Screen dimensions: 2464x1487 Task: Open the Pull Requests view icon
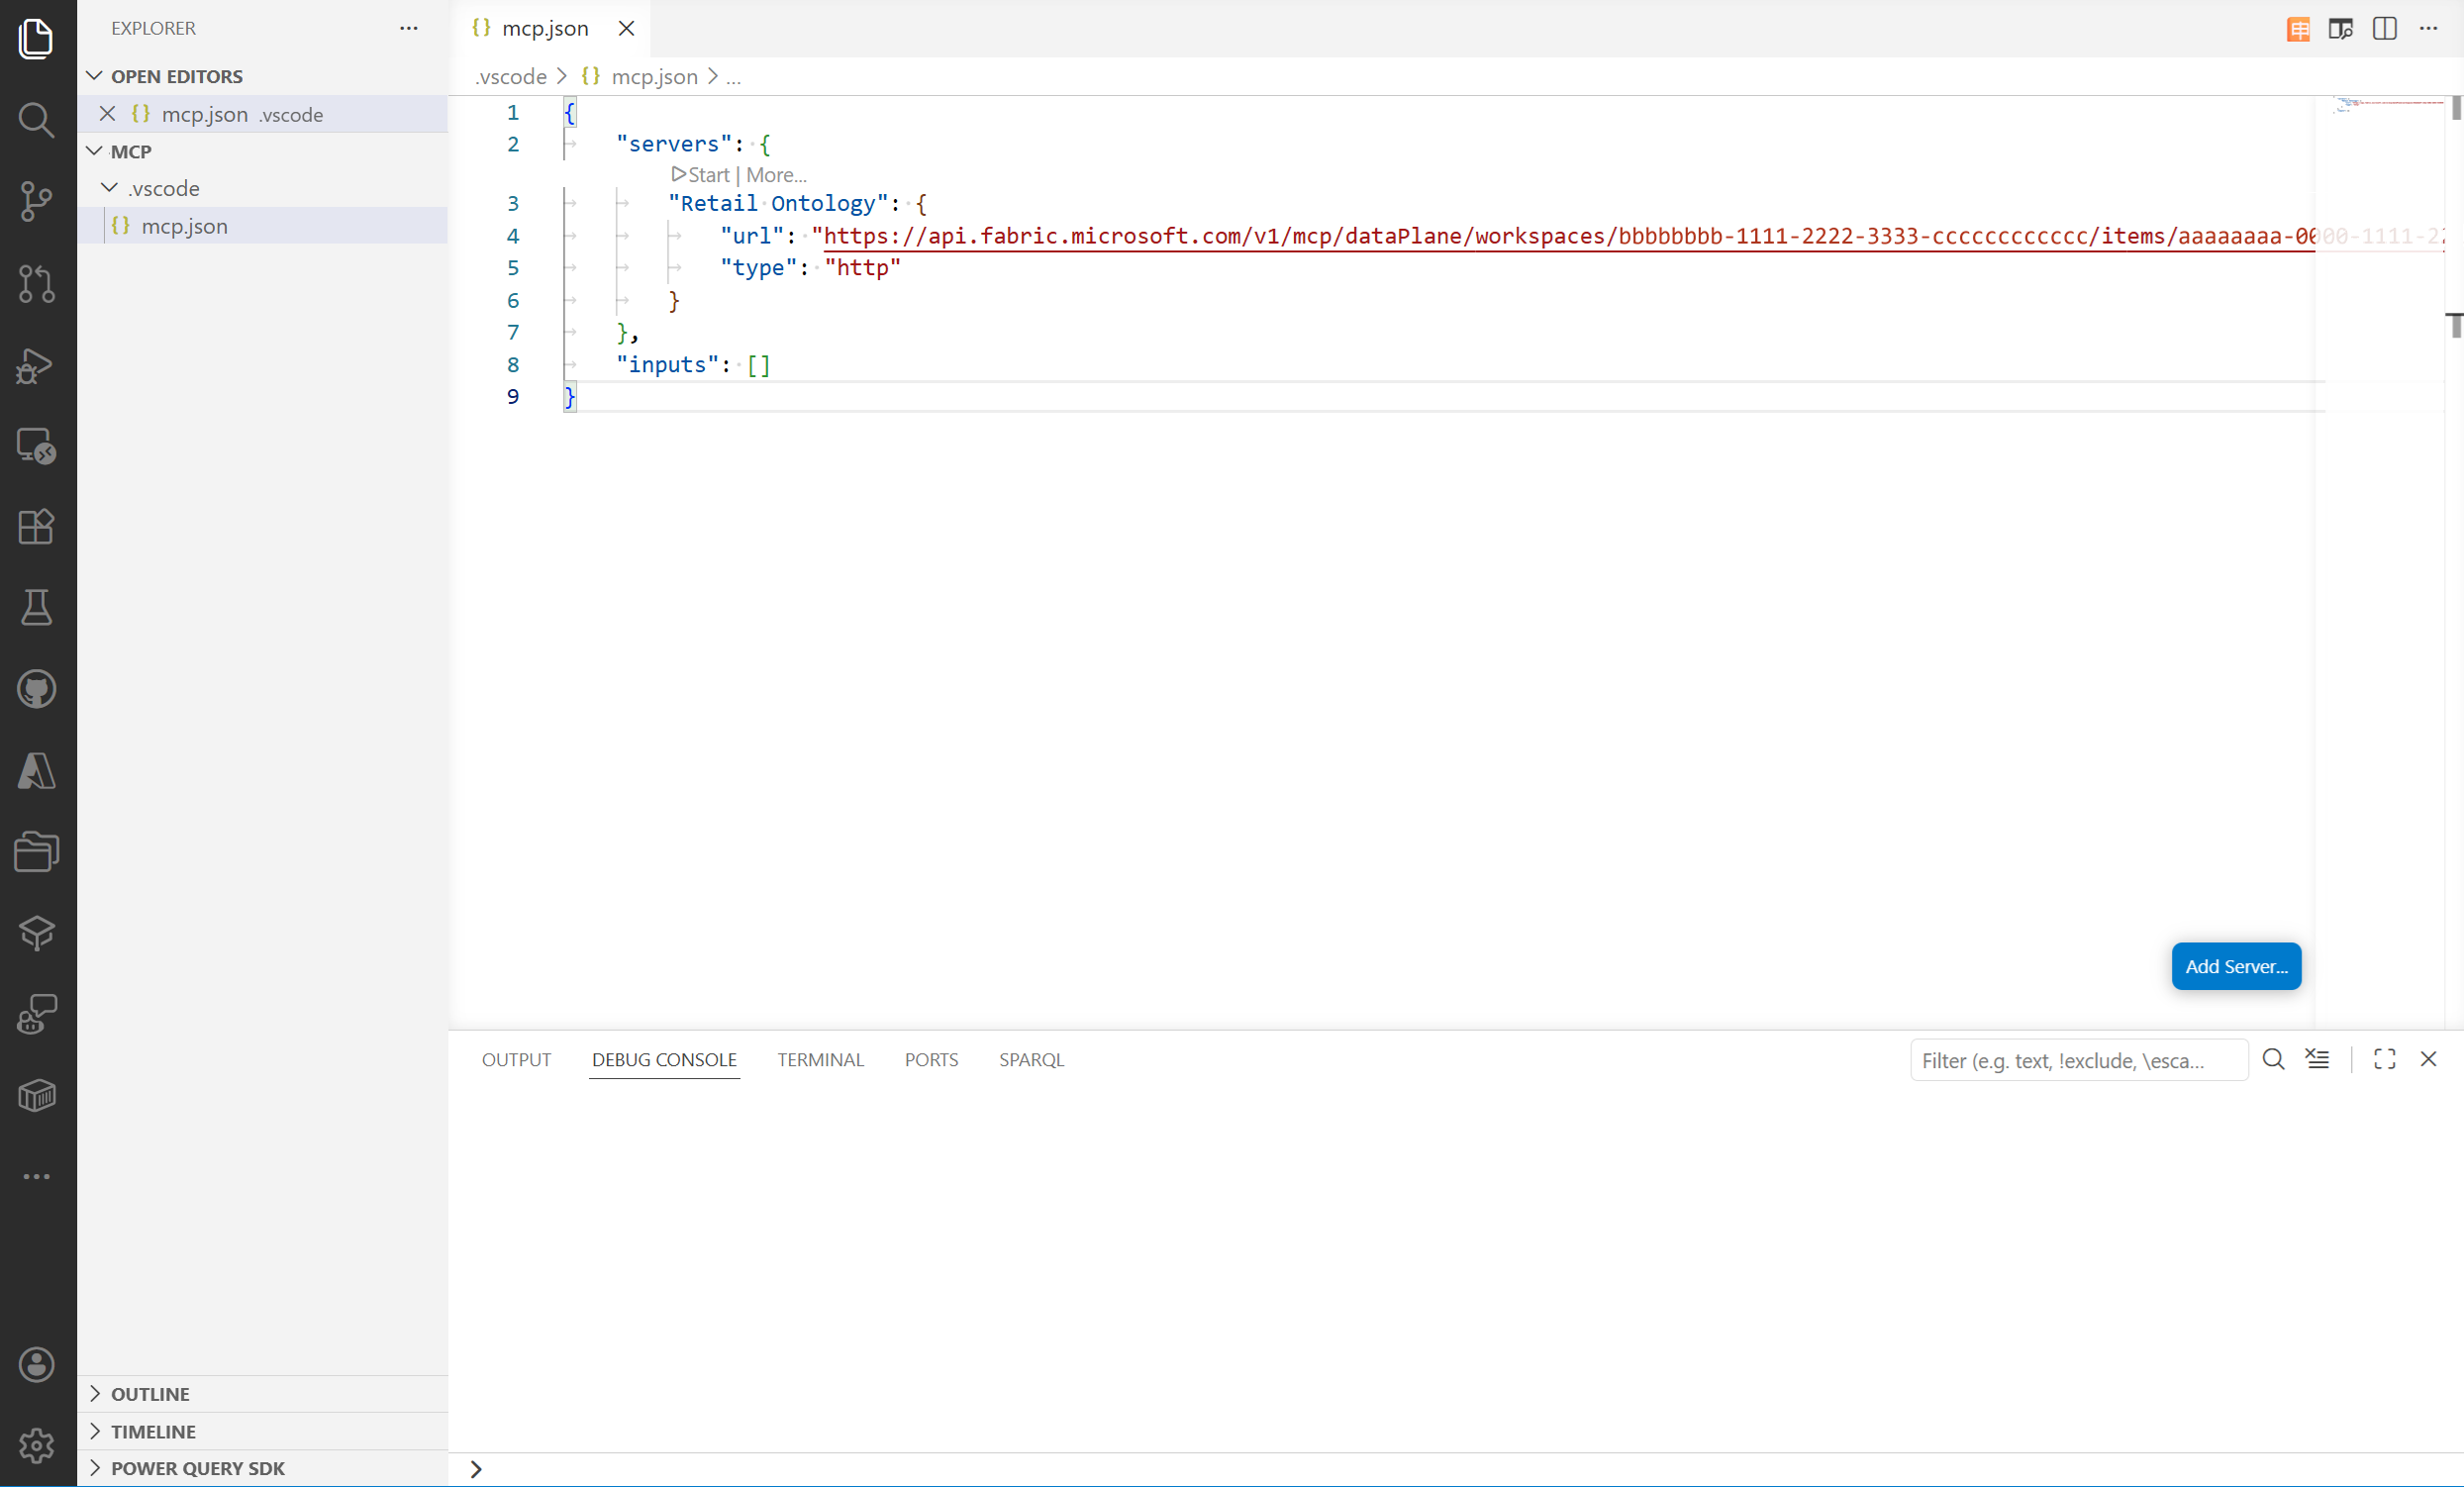[37, 283]
